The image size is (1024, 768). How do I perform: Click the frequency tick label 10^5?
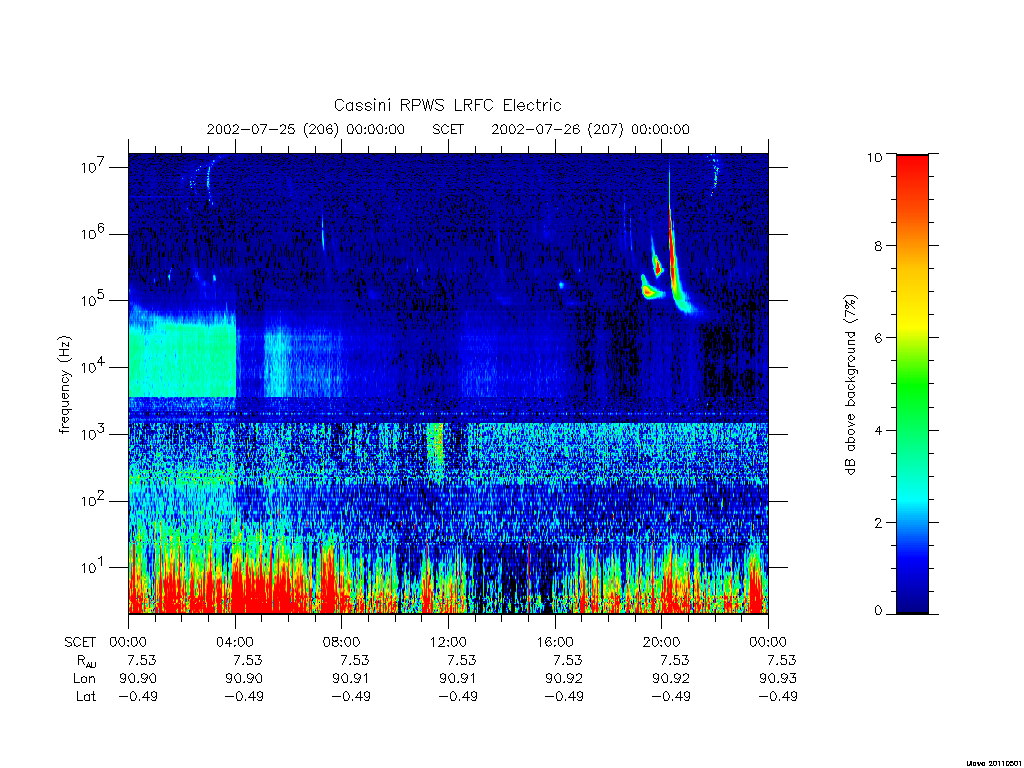(94, 299)
